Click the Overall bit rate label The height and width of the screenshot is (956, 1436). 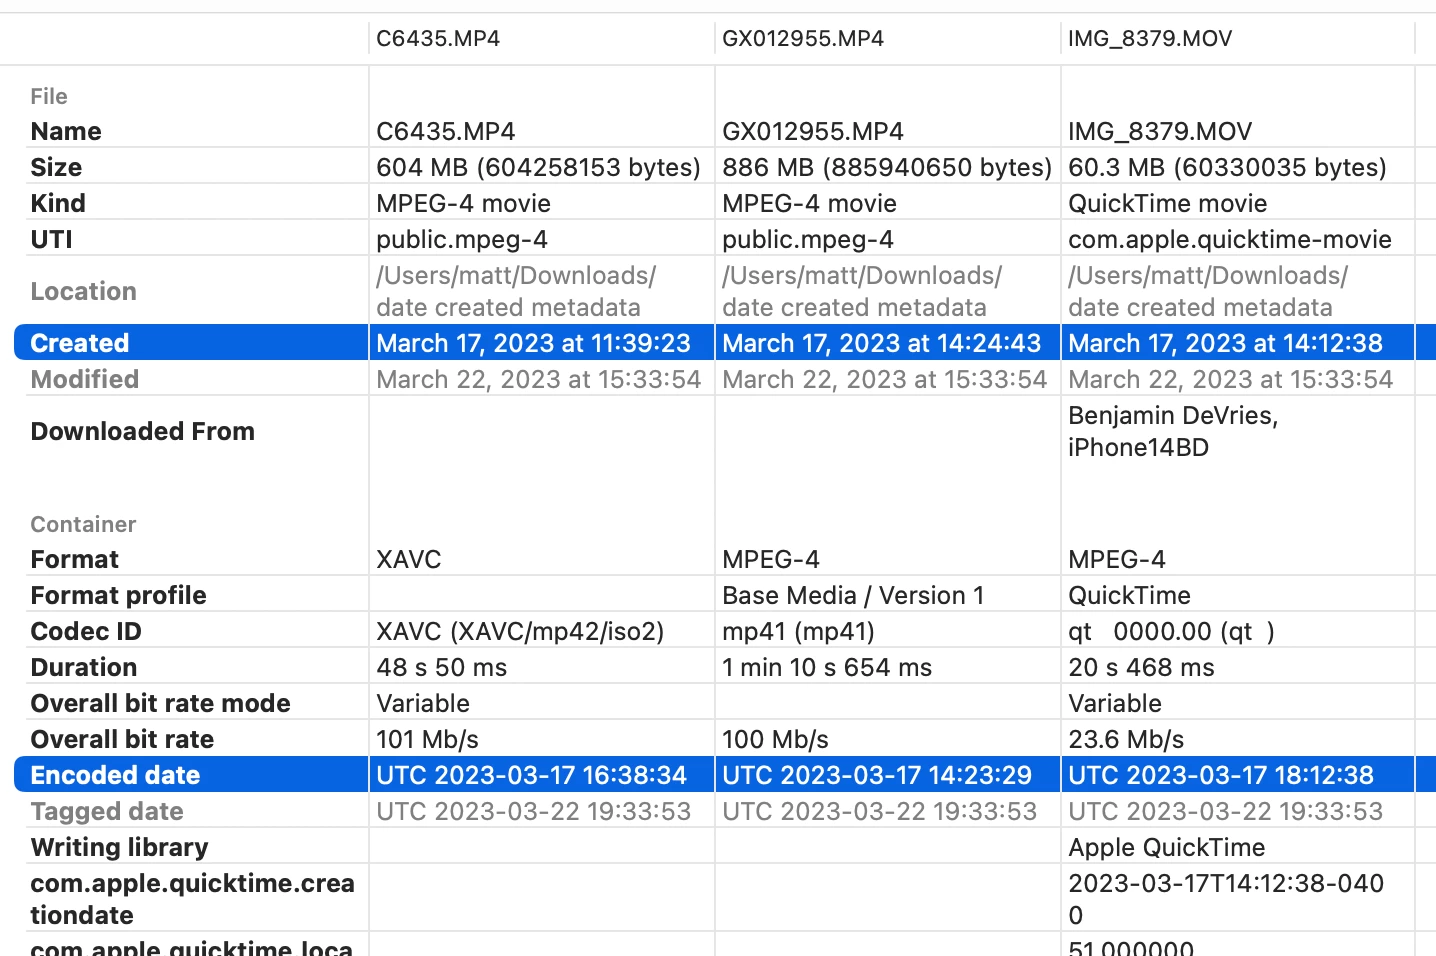click(x=122, y=739)
